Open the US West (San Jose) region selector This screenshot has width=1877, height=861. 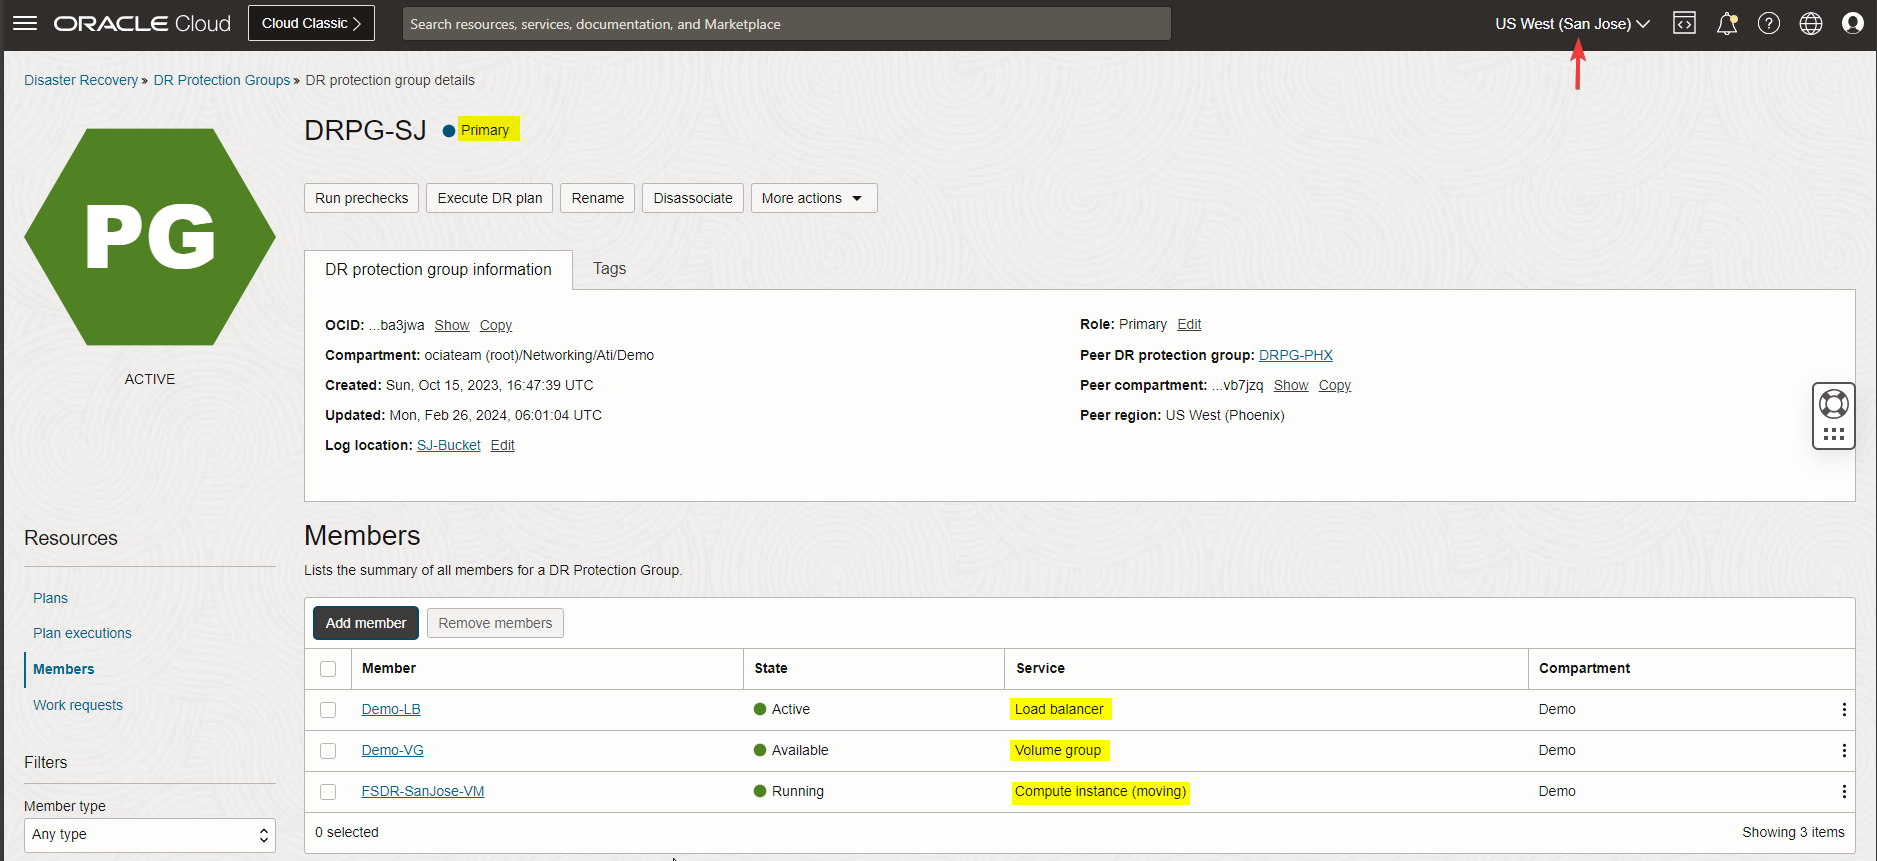click(x=1572, y=24)
